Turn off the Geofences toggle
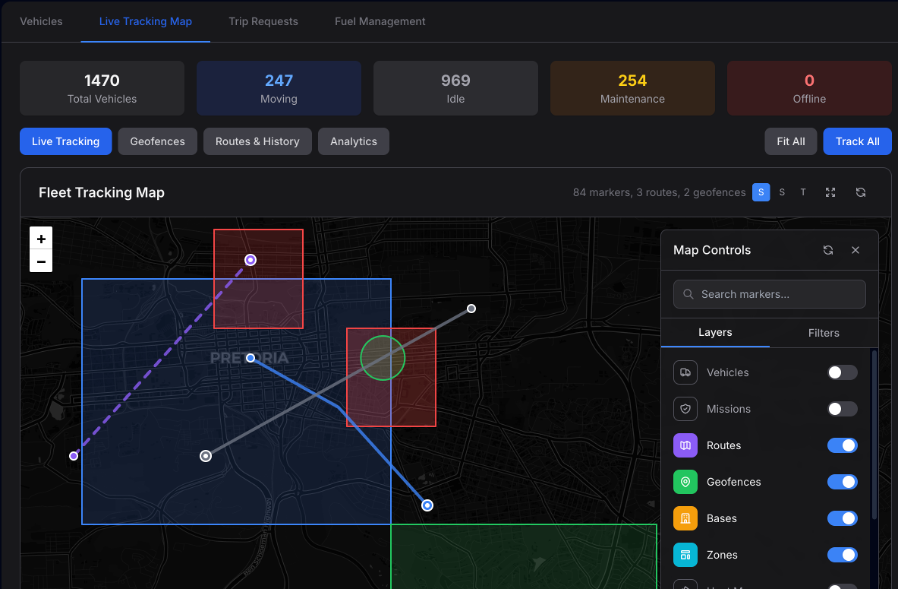Viewport: 898px width, 590px height. pos(842,481)
